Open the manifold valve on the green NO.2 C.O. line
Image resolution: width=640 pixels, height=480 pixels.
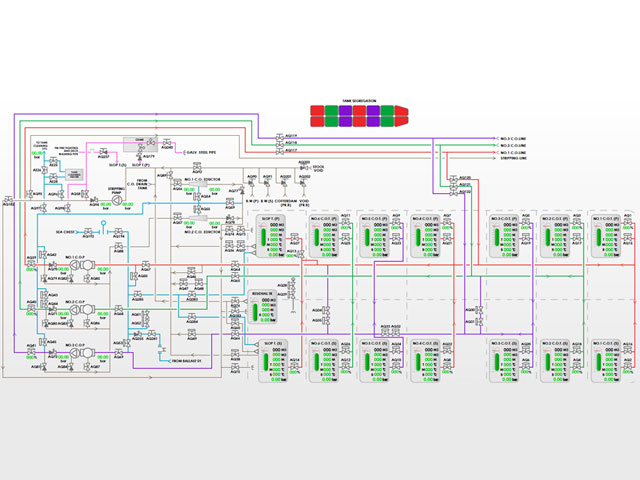tap(280, 144)
